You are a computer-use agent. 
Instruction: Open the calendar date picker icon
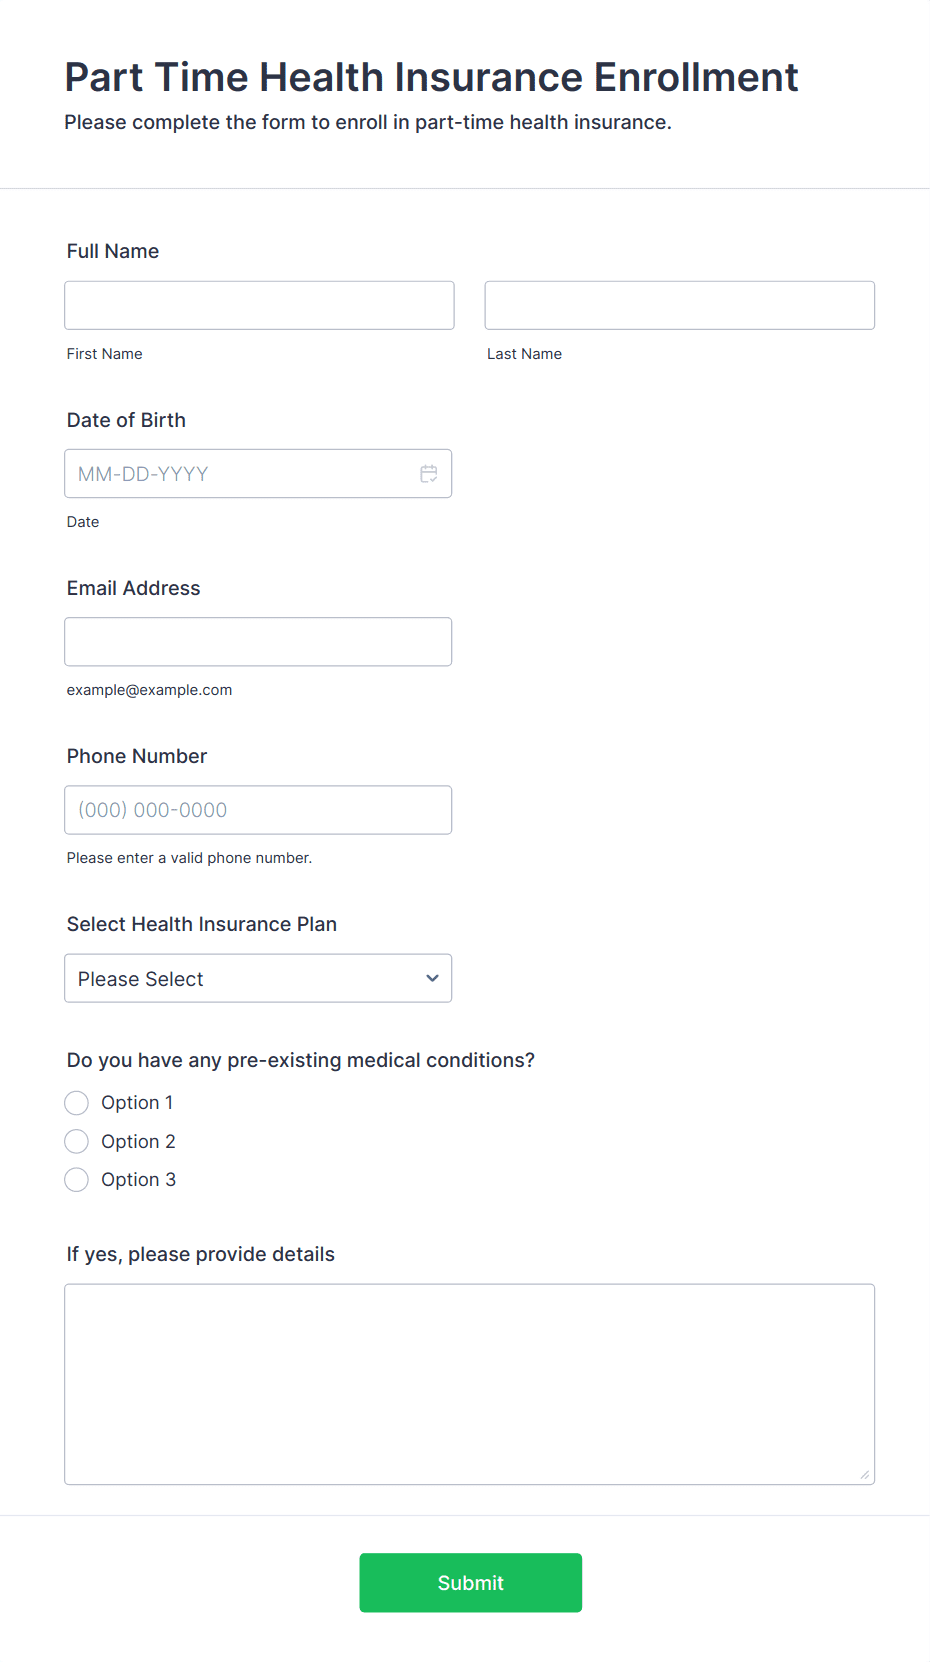click(429, 474)
